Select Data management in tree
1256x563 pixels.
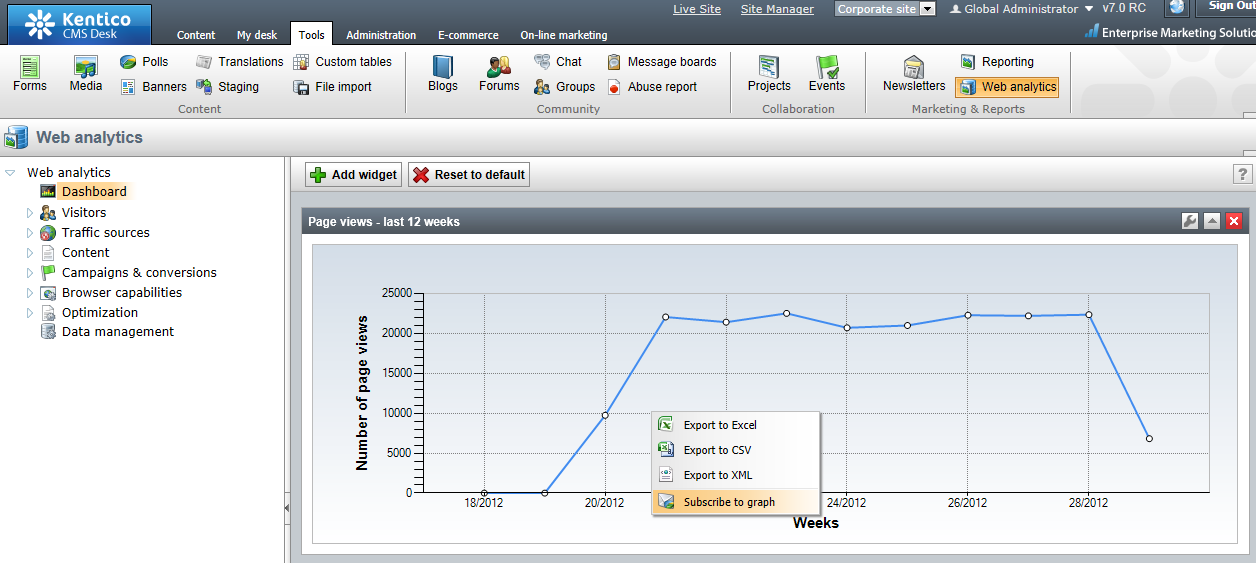click(x=117, y=332)
